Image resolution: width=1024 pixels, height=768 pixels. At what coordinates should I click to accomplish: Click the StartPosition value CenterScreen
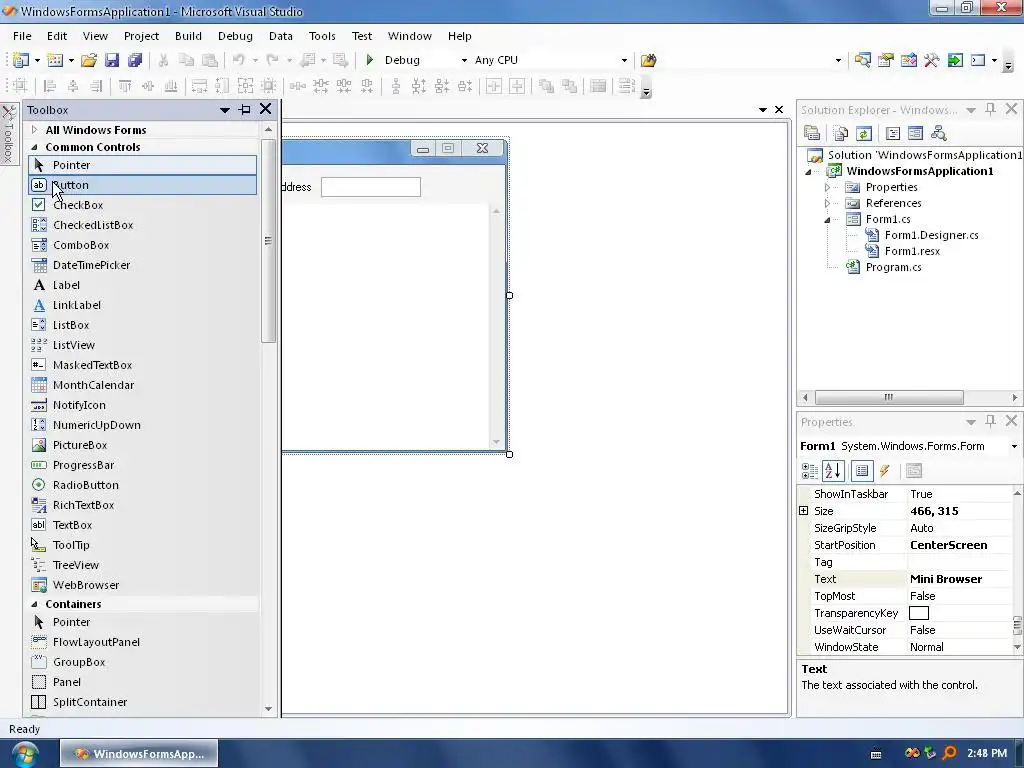[x=948, y=545]
